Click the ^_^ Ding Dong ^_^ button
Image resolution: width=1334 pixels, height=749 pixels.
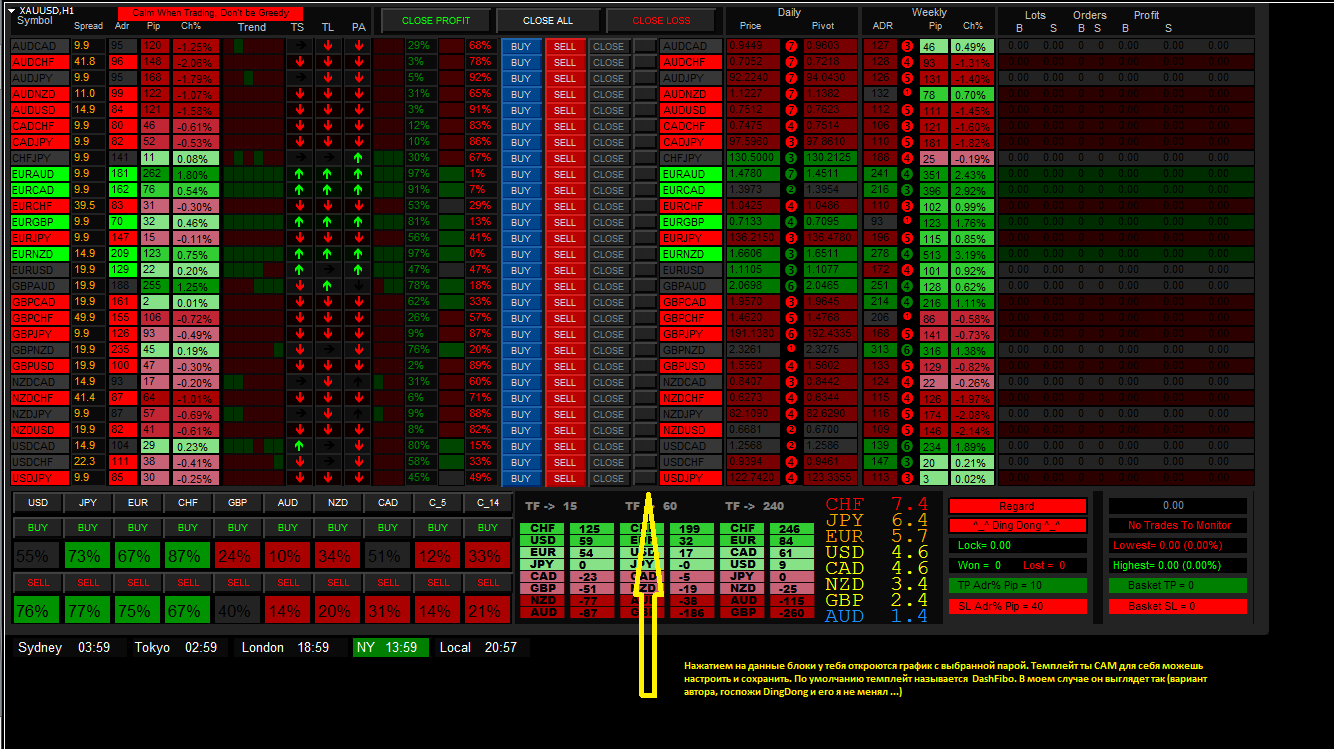[1017, 525]
